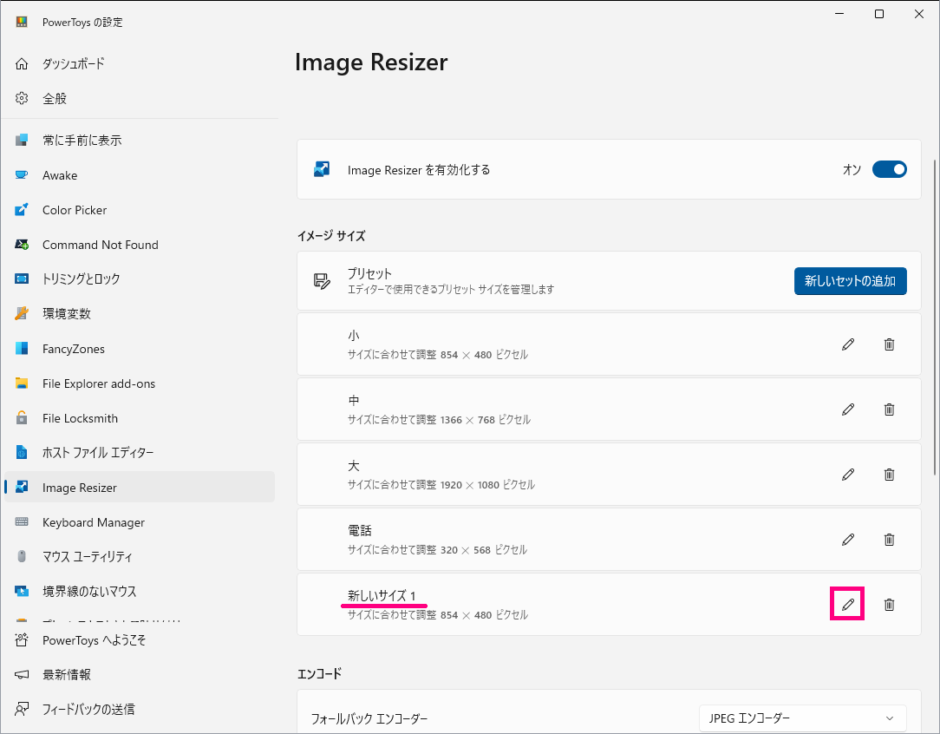Click the エンコード section heading
The image size is (940, 734).
[x=320, y=674]
